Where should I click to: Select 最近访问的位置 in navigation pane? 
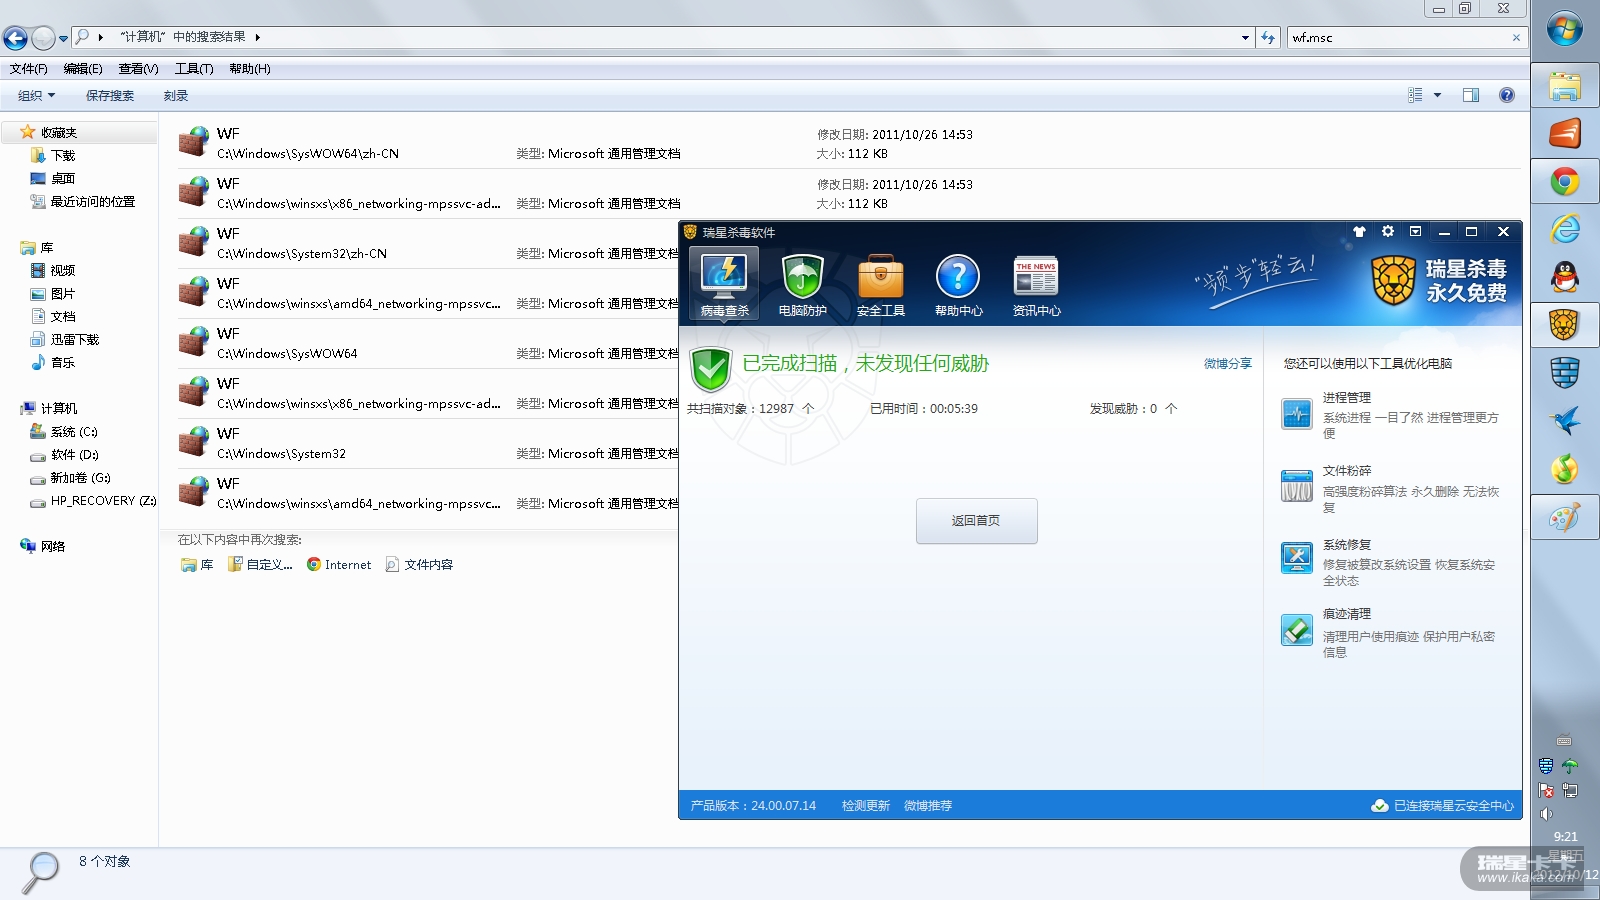tap(83, 202)
